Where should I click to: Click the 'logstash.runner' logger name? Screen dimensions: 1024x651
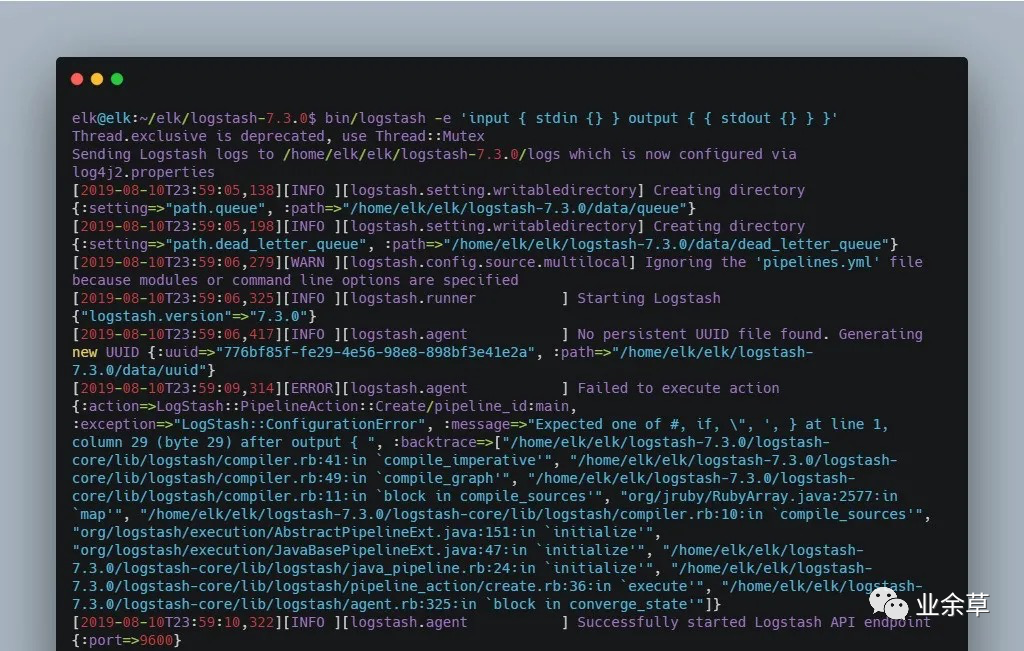pos(413,298)
